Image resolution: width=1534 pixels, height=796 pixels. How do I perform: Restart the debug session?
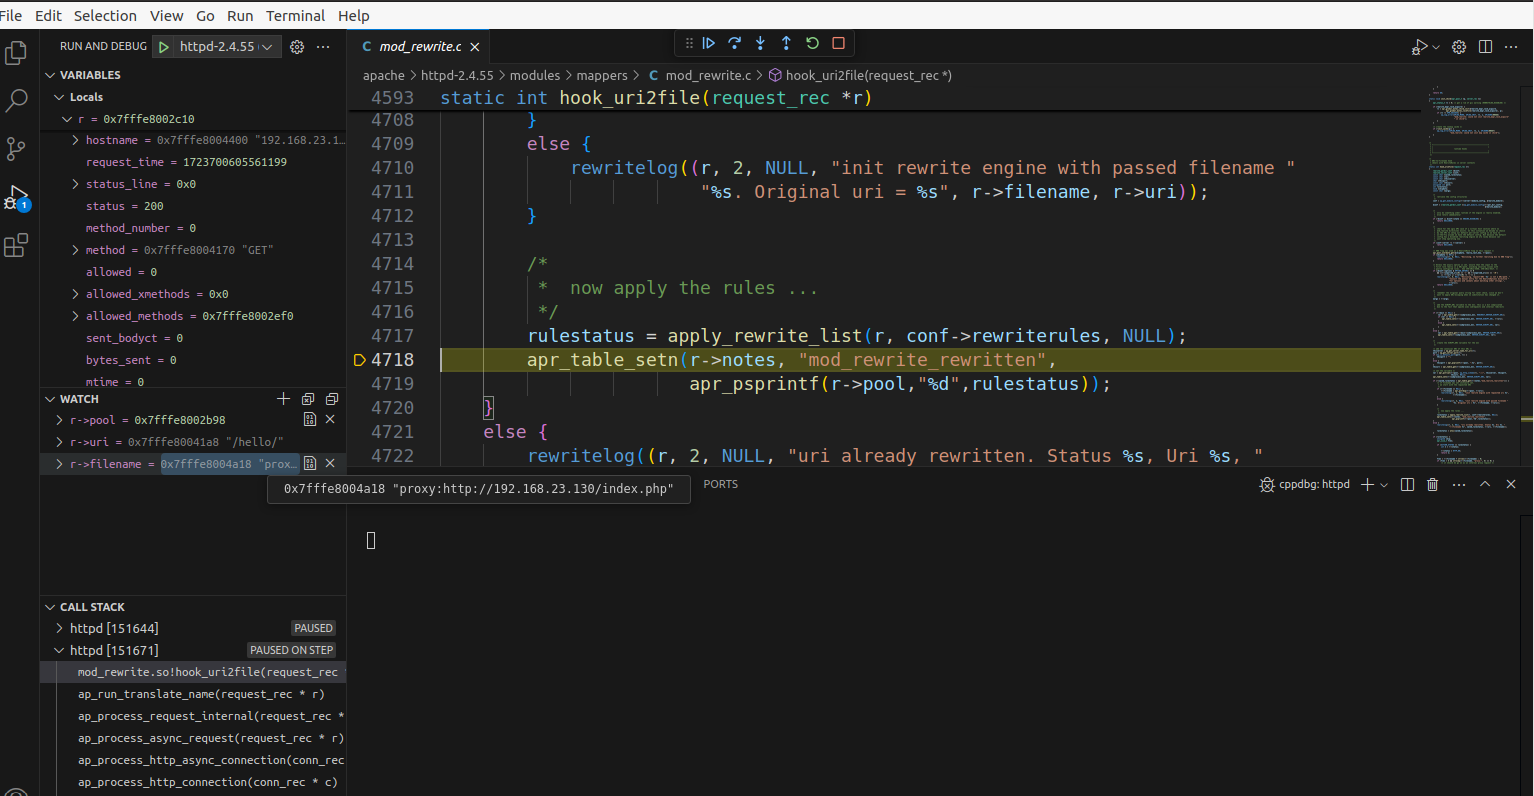pos(813,43)
